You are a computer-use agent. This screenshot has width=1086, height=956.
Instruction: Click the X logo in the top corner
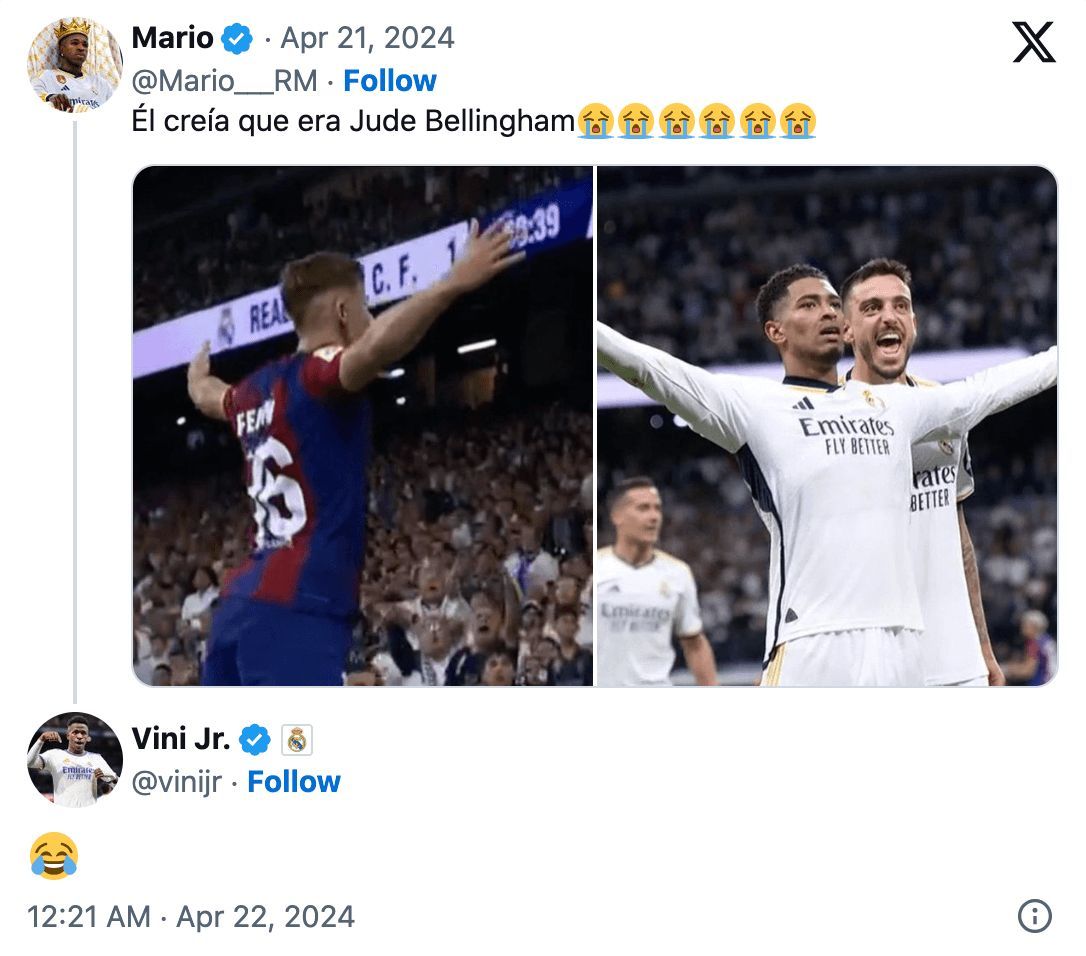pyautogui.click(x=1034, y=43)
